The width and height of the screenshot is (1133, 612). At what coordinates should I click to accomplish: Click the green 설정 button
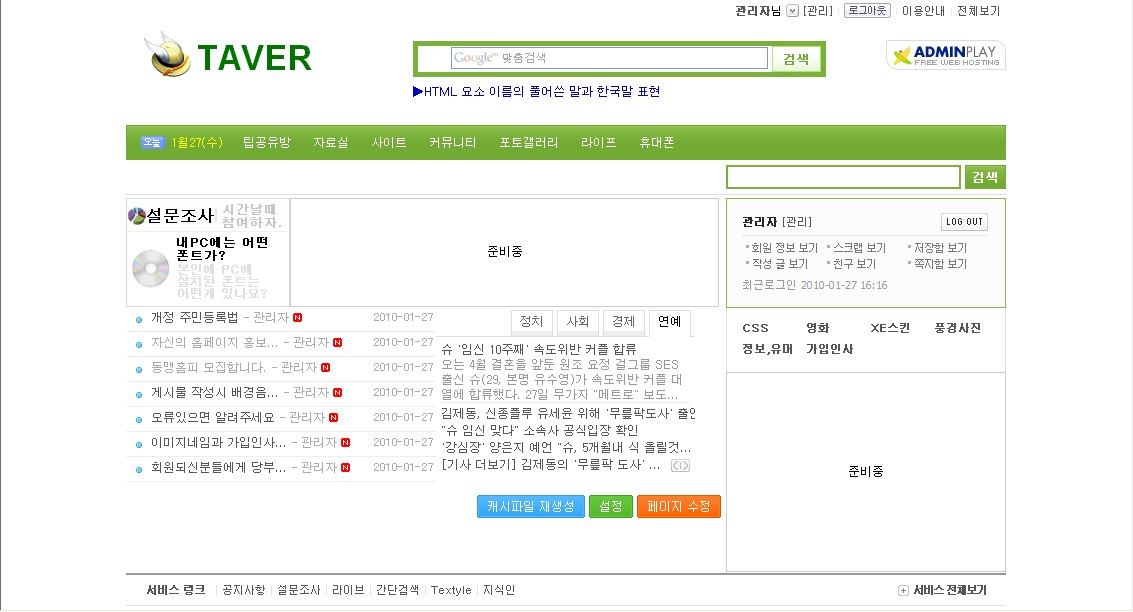click(x=610, y=507)
